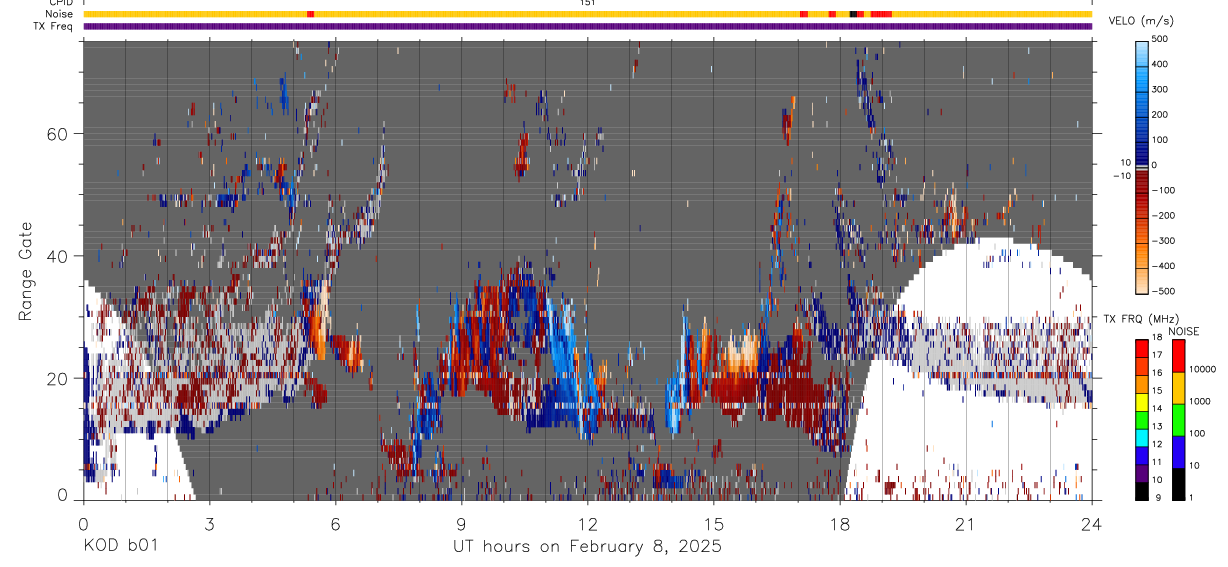Click the "12" tick on the UT hours axis
Screen dimensions: 1228x567
coord(588,523)
